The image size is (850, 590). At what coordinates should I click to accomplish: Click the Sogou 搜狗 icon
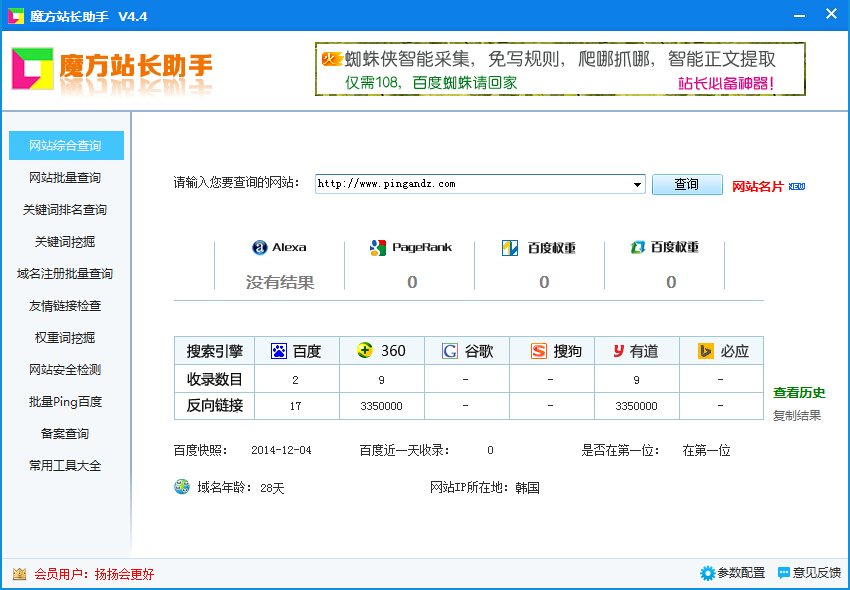(538, 351)
